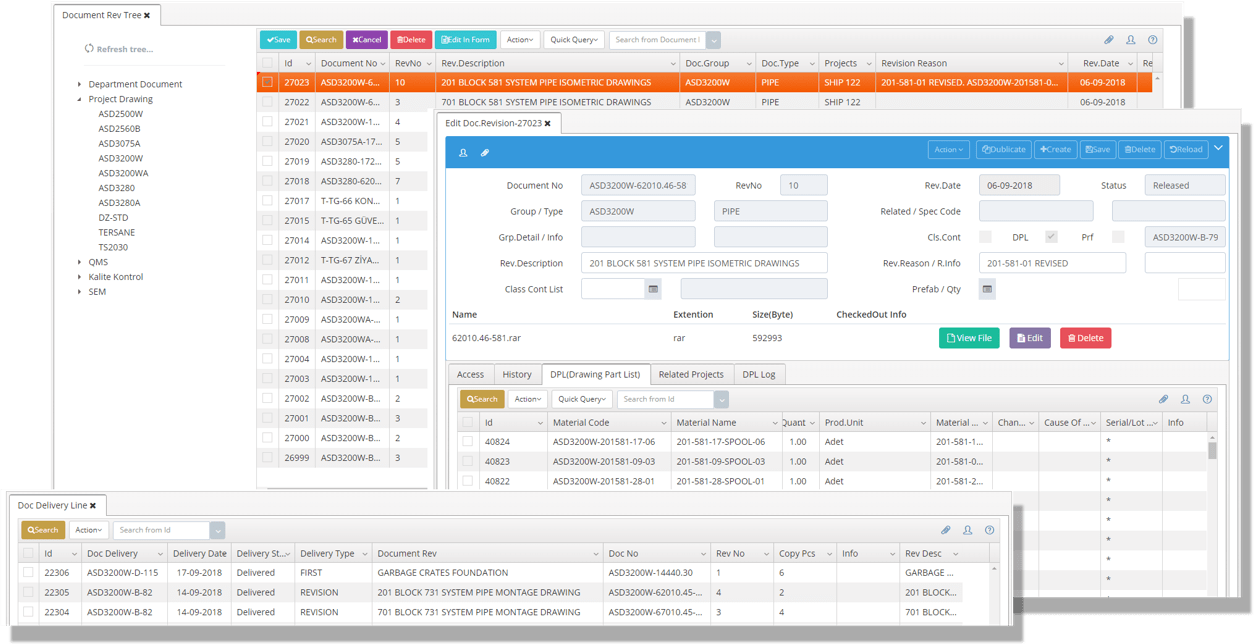Check the box for delivery row 22306
Image resolution: width=1254 pixels, height=644 pixels.
pyautogui.click(x=28, y=573)
